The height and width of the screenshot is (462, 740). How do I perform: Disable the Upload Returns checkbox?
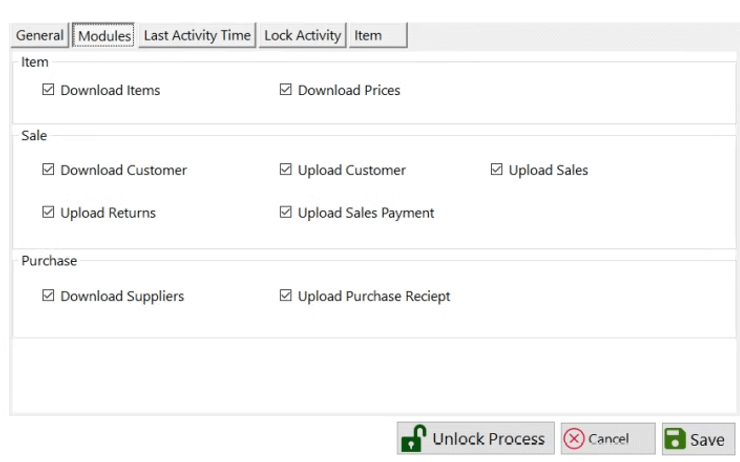(x=48, y=212)
